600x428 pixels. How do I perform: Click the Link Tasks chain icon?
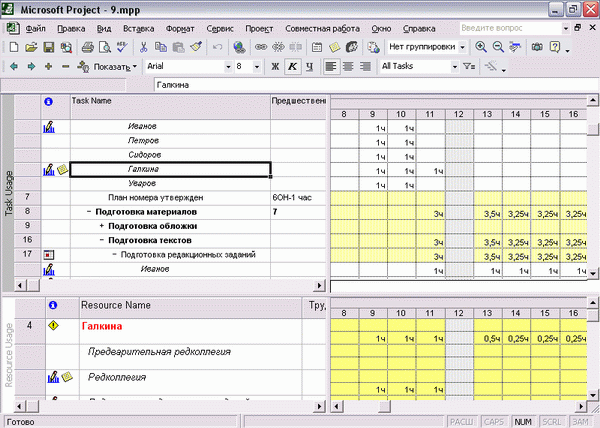coord(261,47)
